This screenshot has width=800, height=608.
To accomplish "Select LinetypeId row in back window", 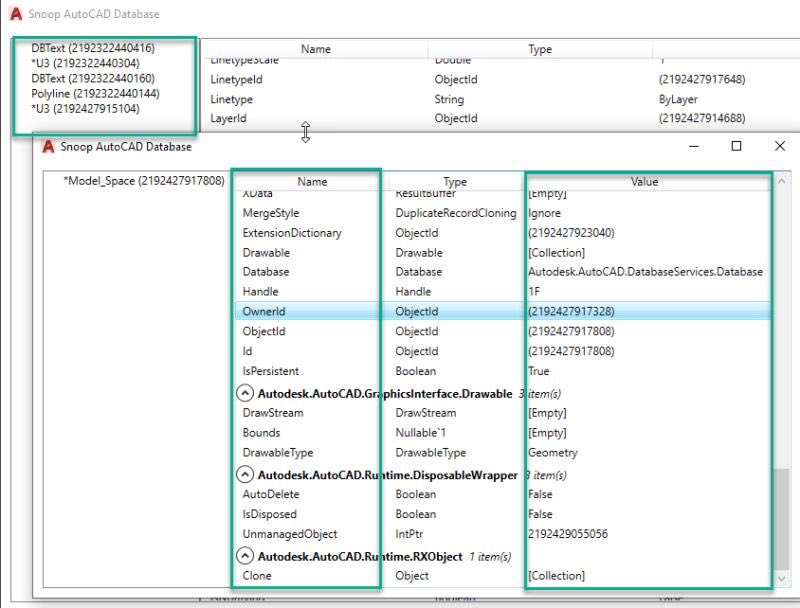I will point(500,79).
